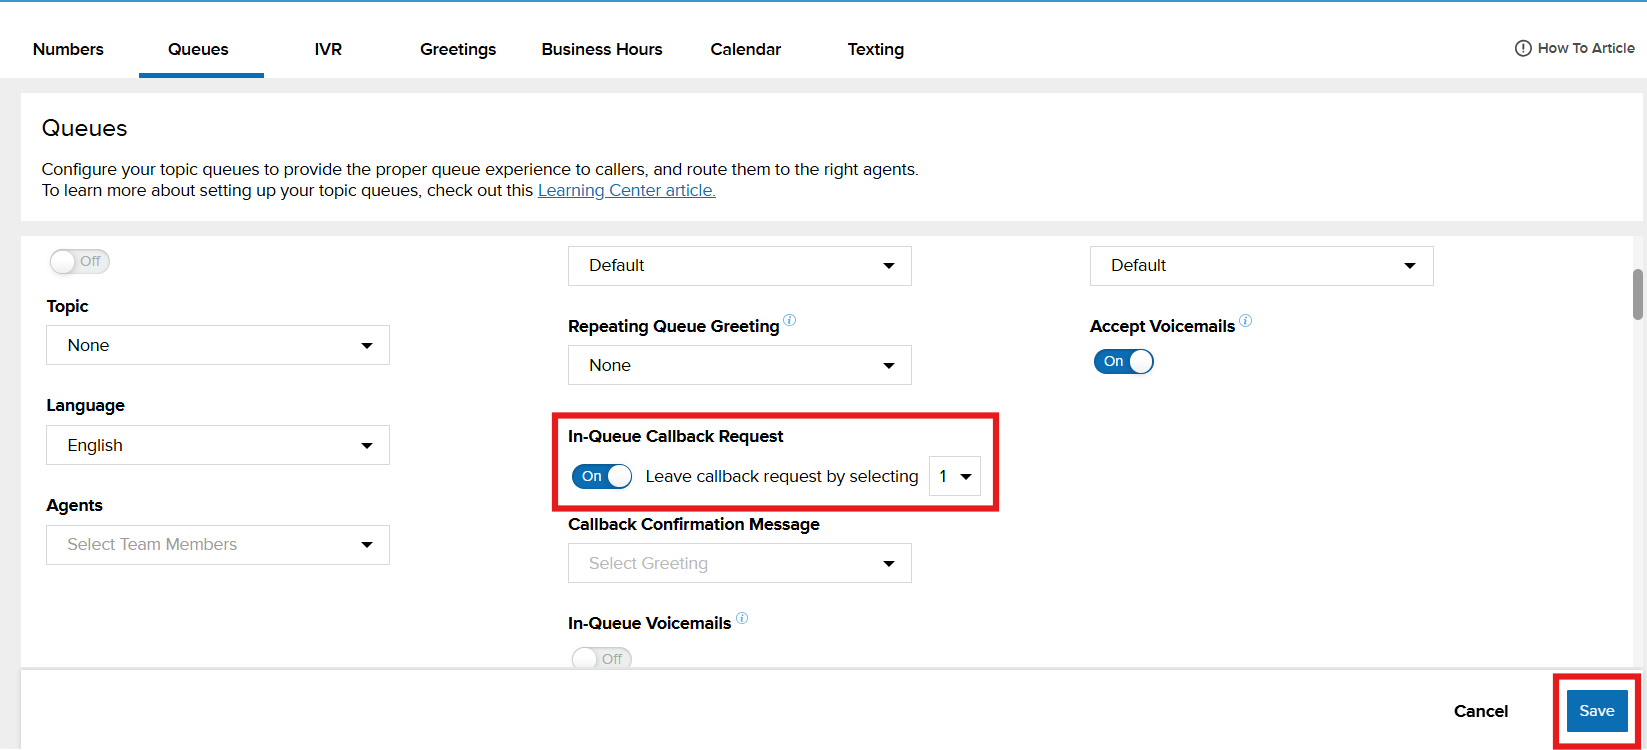Switch to the Queues tab
The width and height of the screenshot is (1647, 750).
[x=198, y=49]
